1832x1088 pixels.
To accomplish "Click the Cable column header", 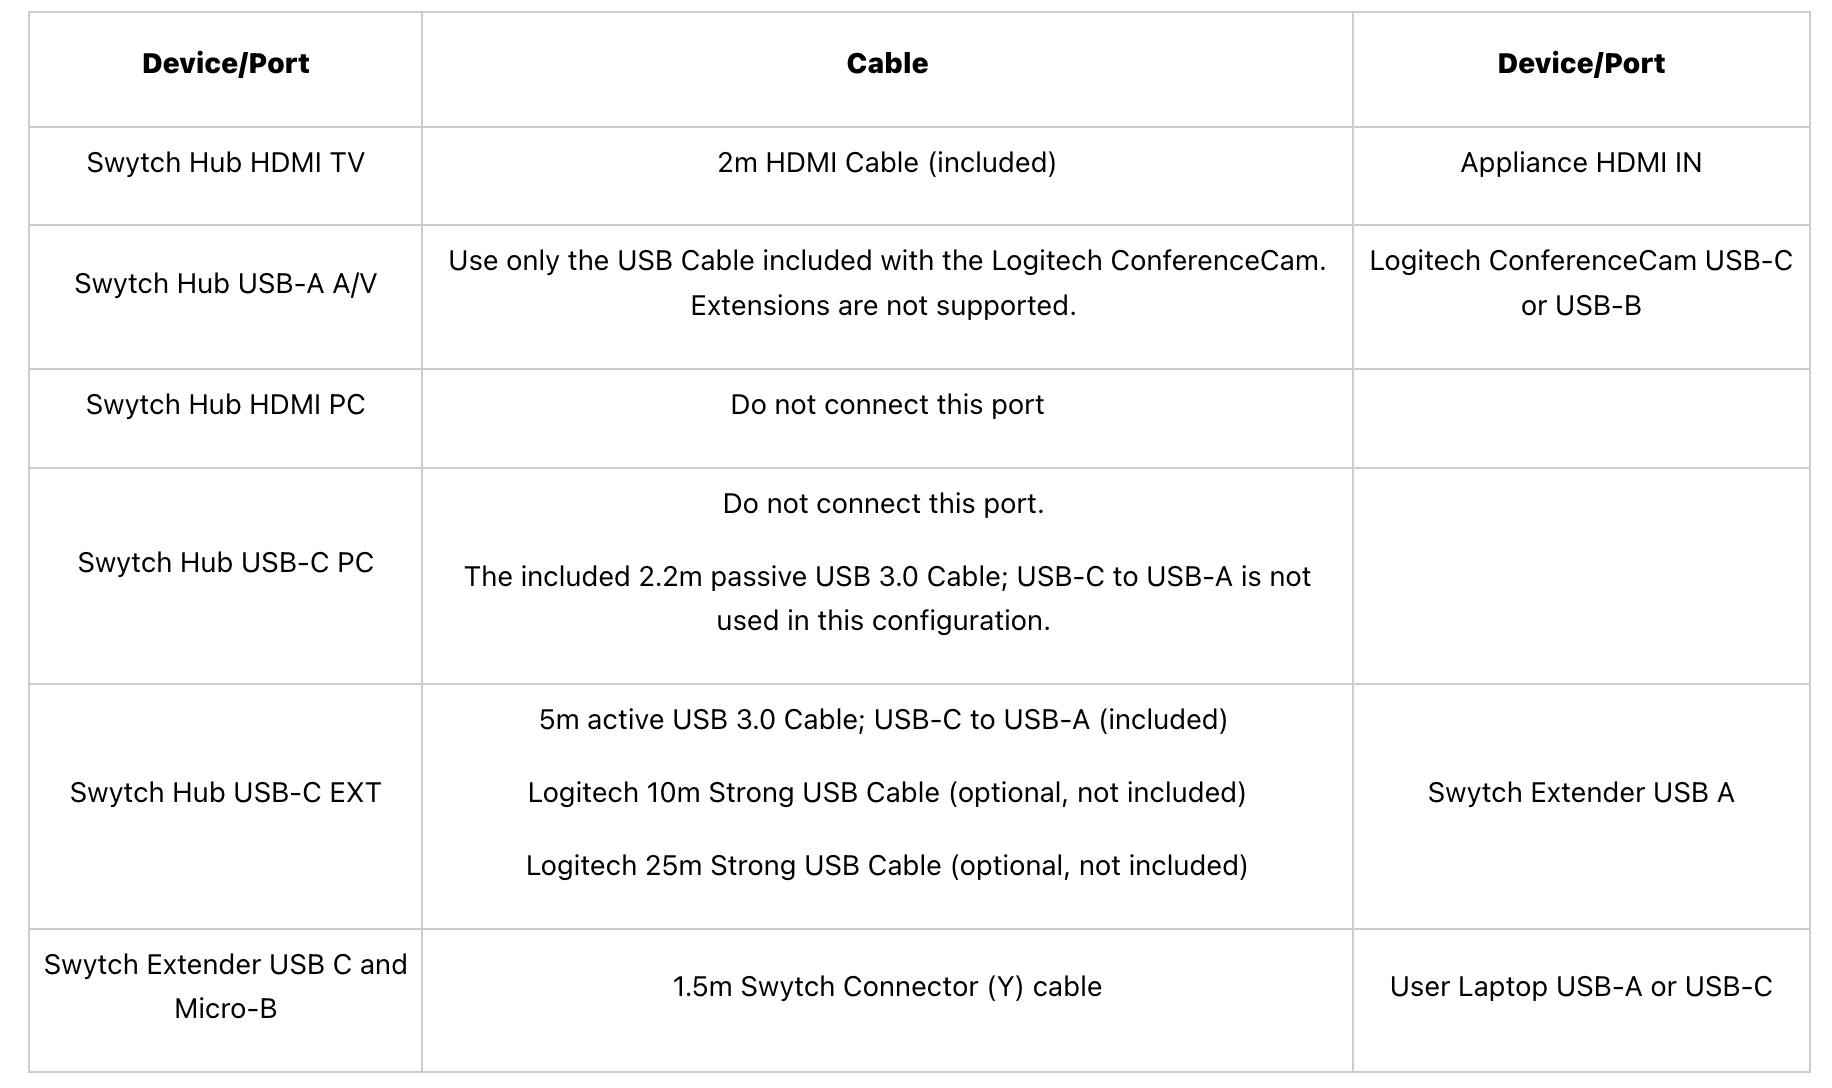I will tap(887, 64).
